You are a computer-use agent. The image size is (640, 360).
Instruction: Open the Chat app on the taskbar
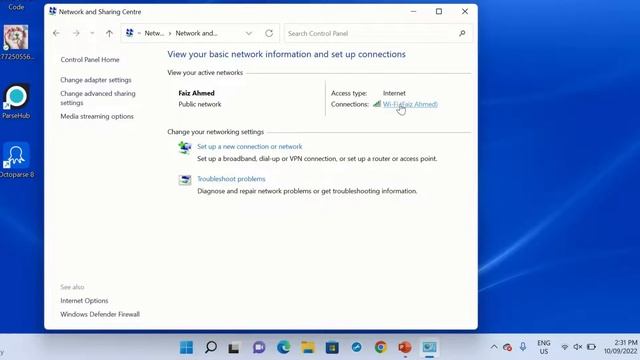(x=259, y=347)
